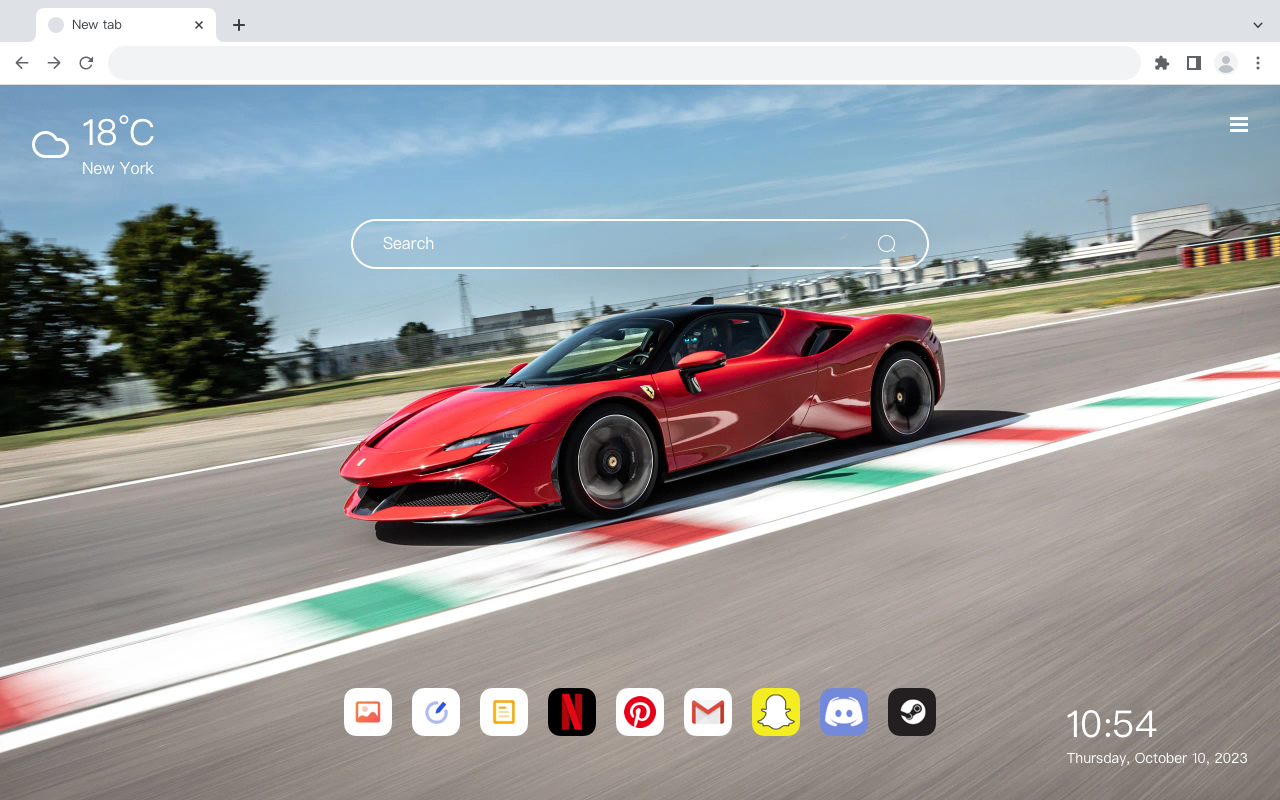Close the New tab tab
The width and height of the screenshot is (1280, 800).
pos(199,25)
